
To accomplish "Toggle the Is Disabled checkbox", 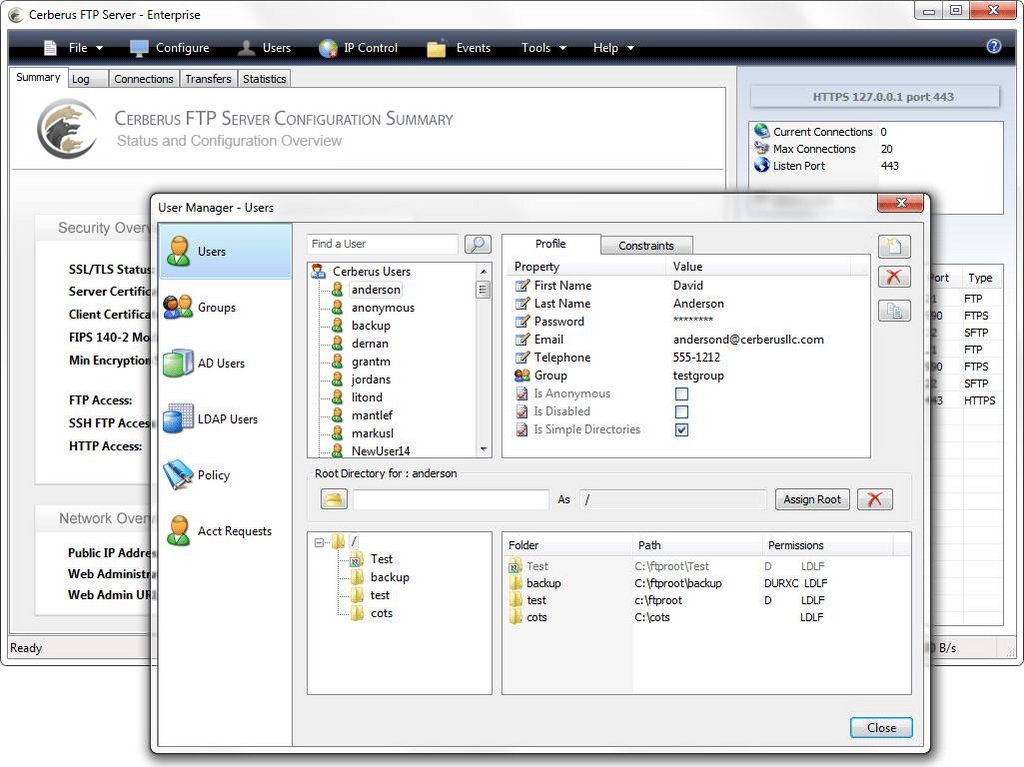I will (681, 412).
